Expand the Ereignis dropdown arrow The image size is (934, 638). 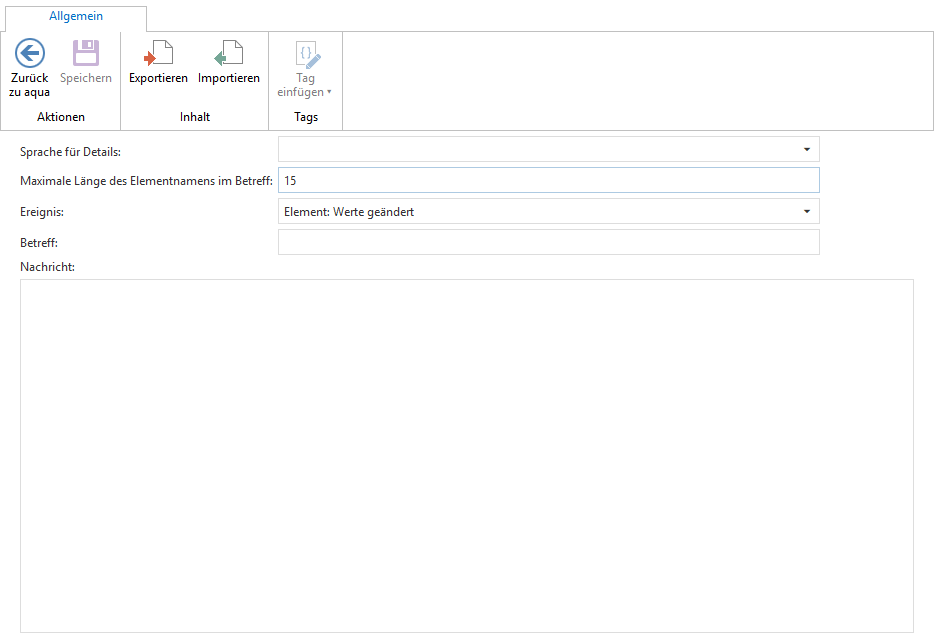[806, 212]
